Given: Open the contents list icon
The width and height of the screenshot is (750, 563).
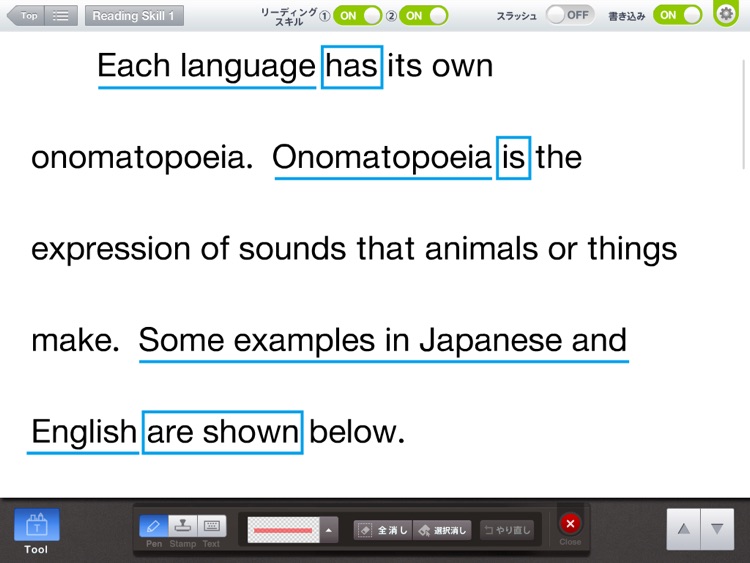Looking at the screenshot, I should [61, 16].
